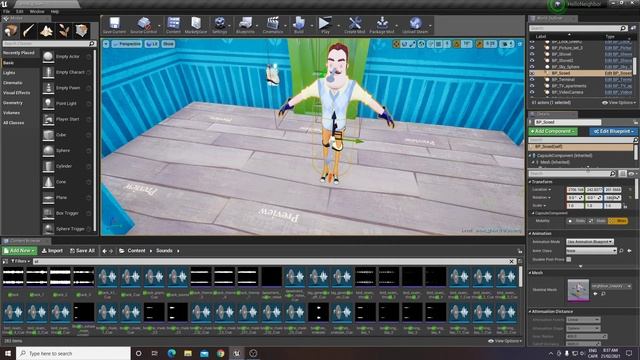
Task: Open the Window menu
Action: pos(37,11)
